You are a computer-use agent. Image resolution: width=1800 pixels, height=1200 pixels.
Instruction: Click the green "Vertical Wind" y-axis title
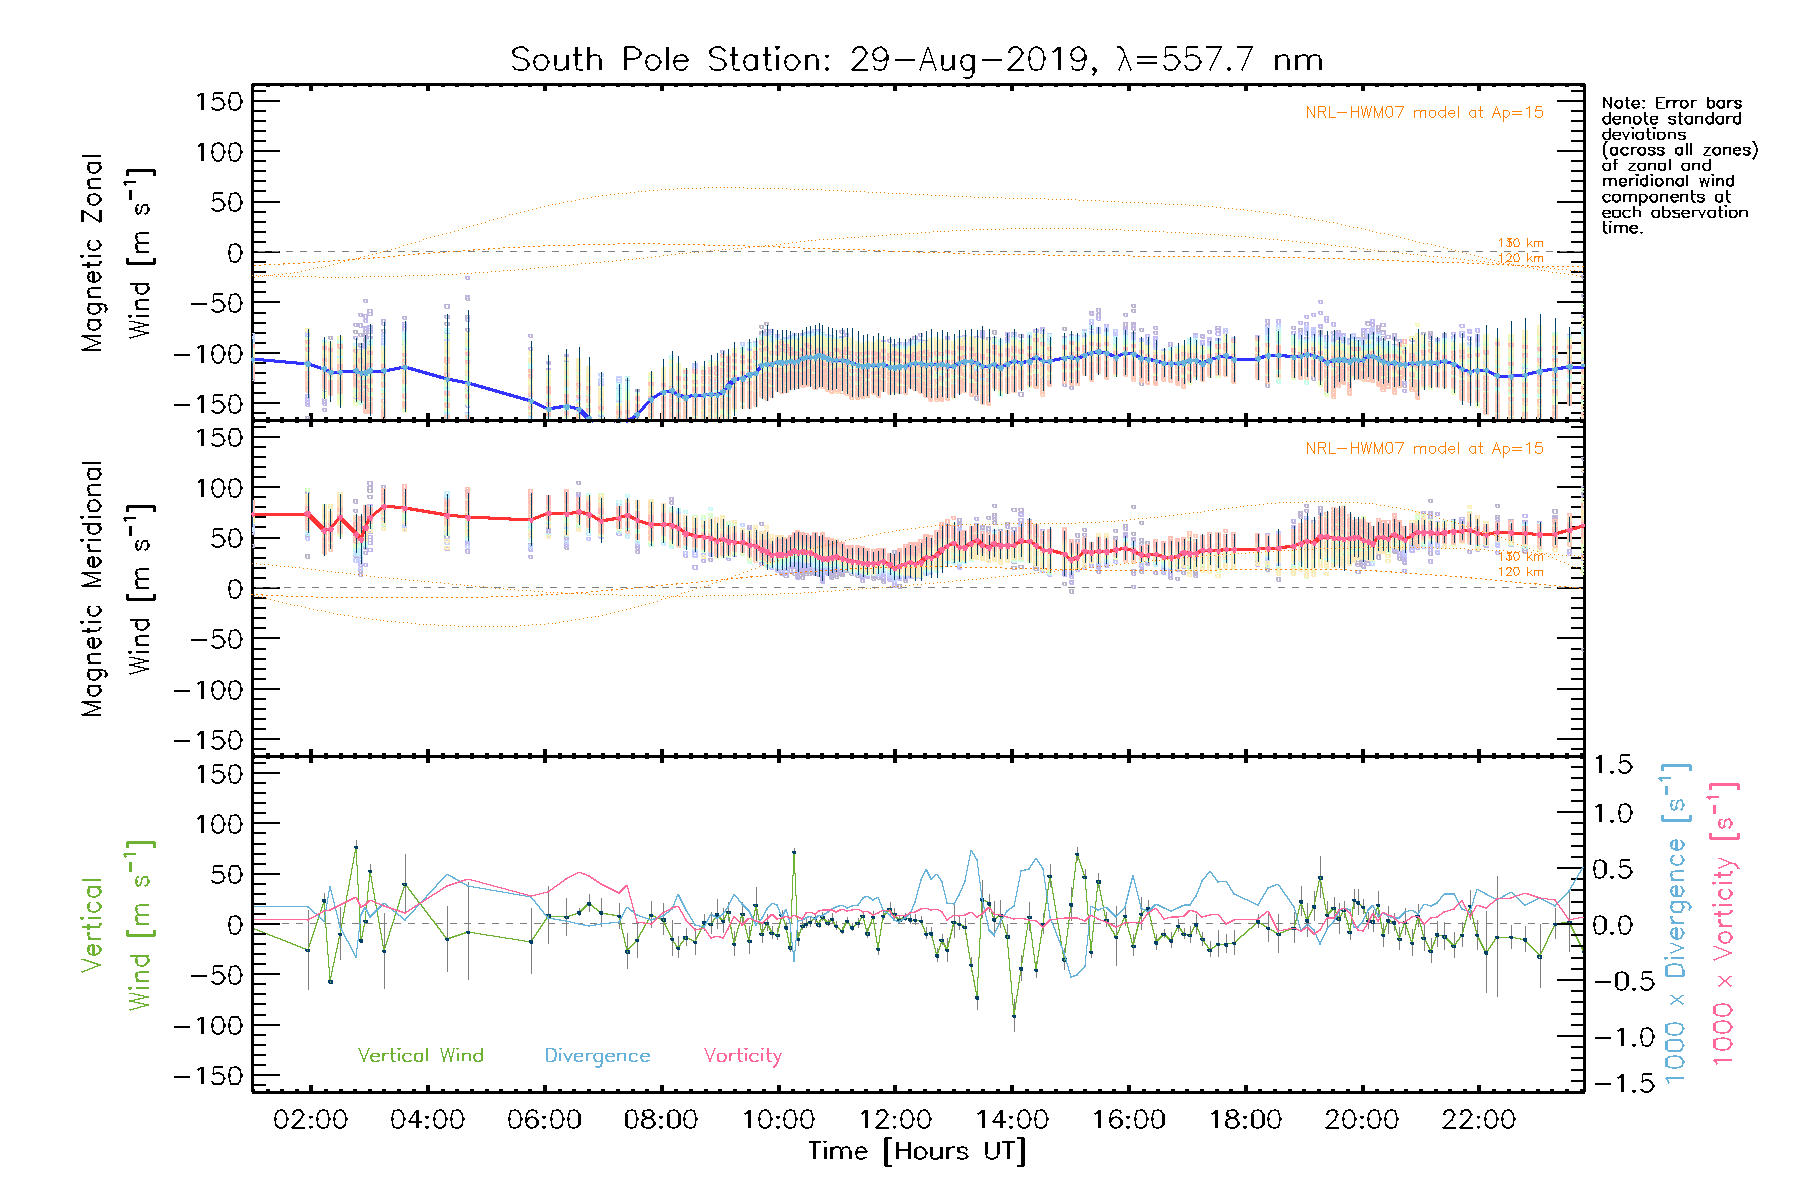pyautogui.click(x=116, y=925)
